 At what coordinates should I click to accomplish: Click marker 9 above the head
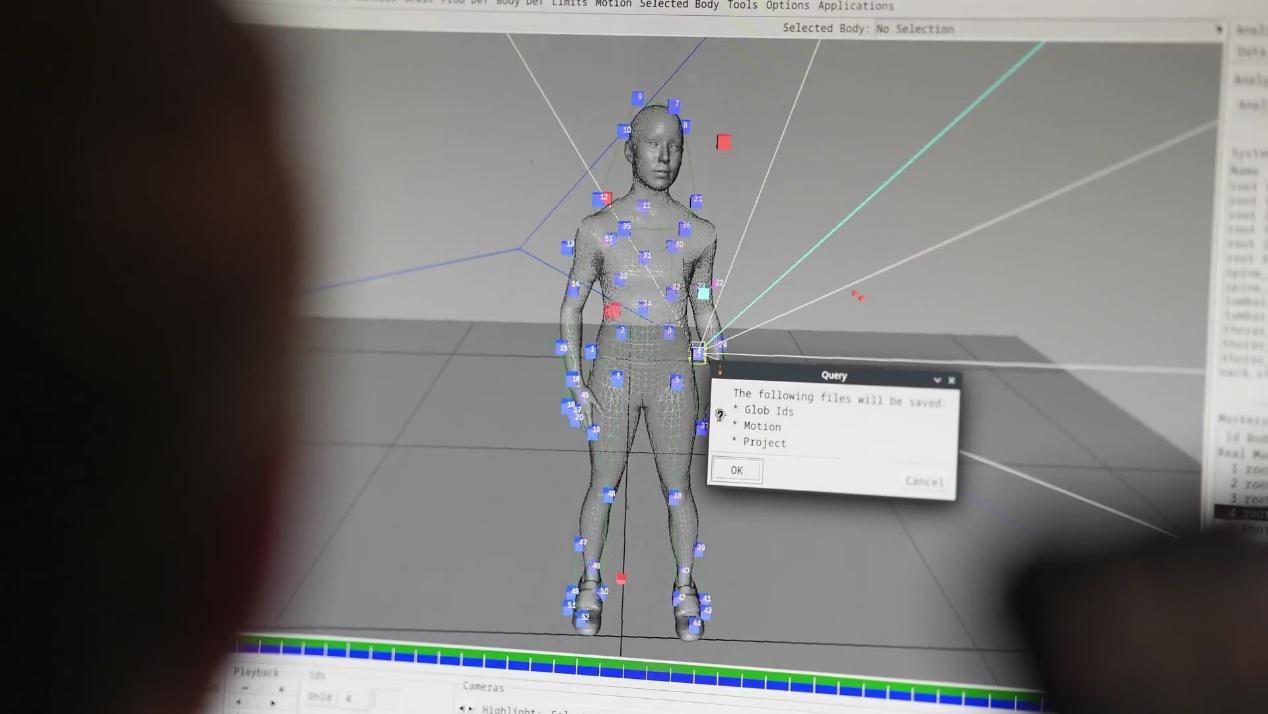click(x=638, y=98)
